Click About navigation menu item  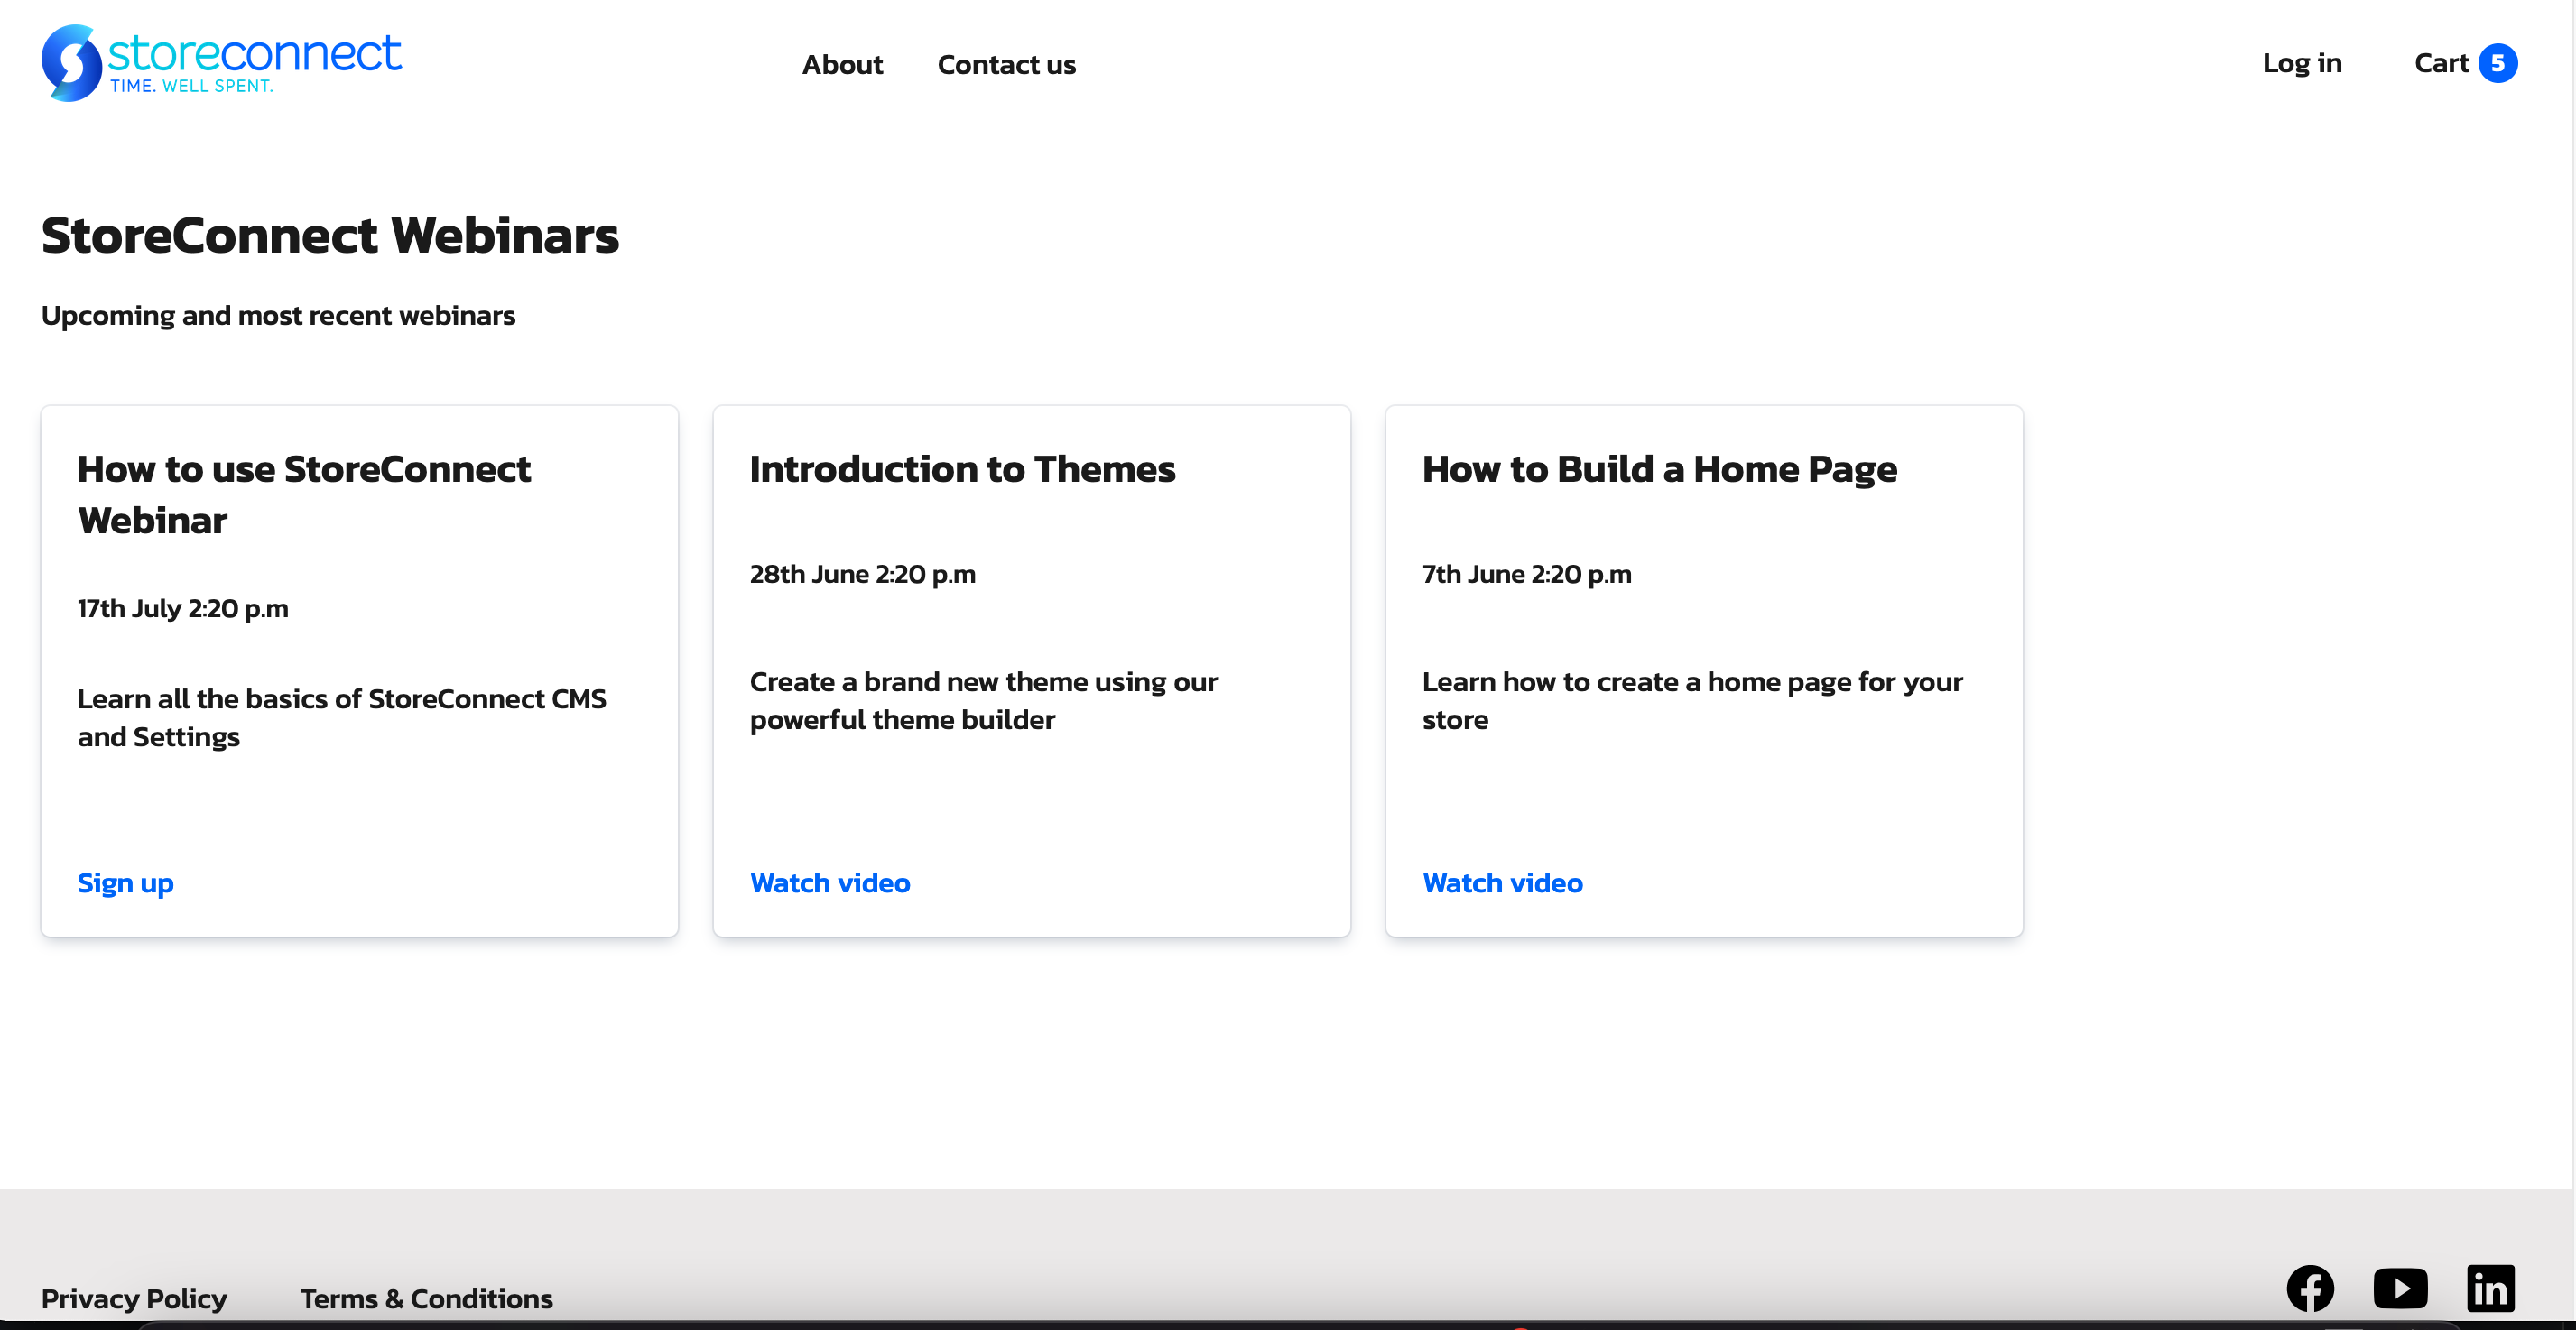coord(842,63)
